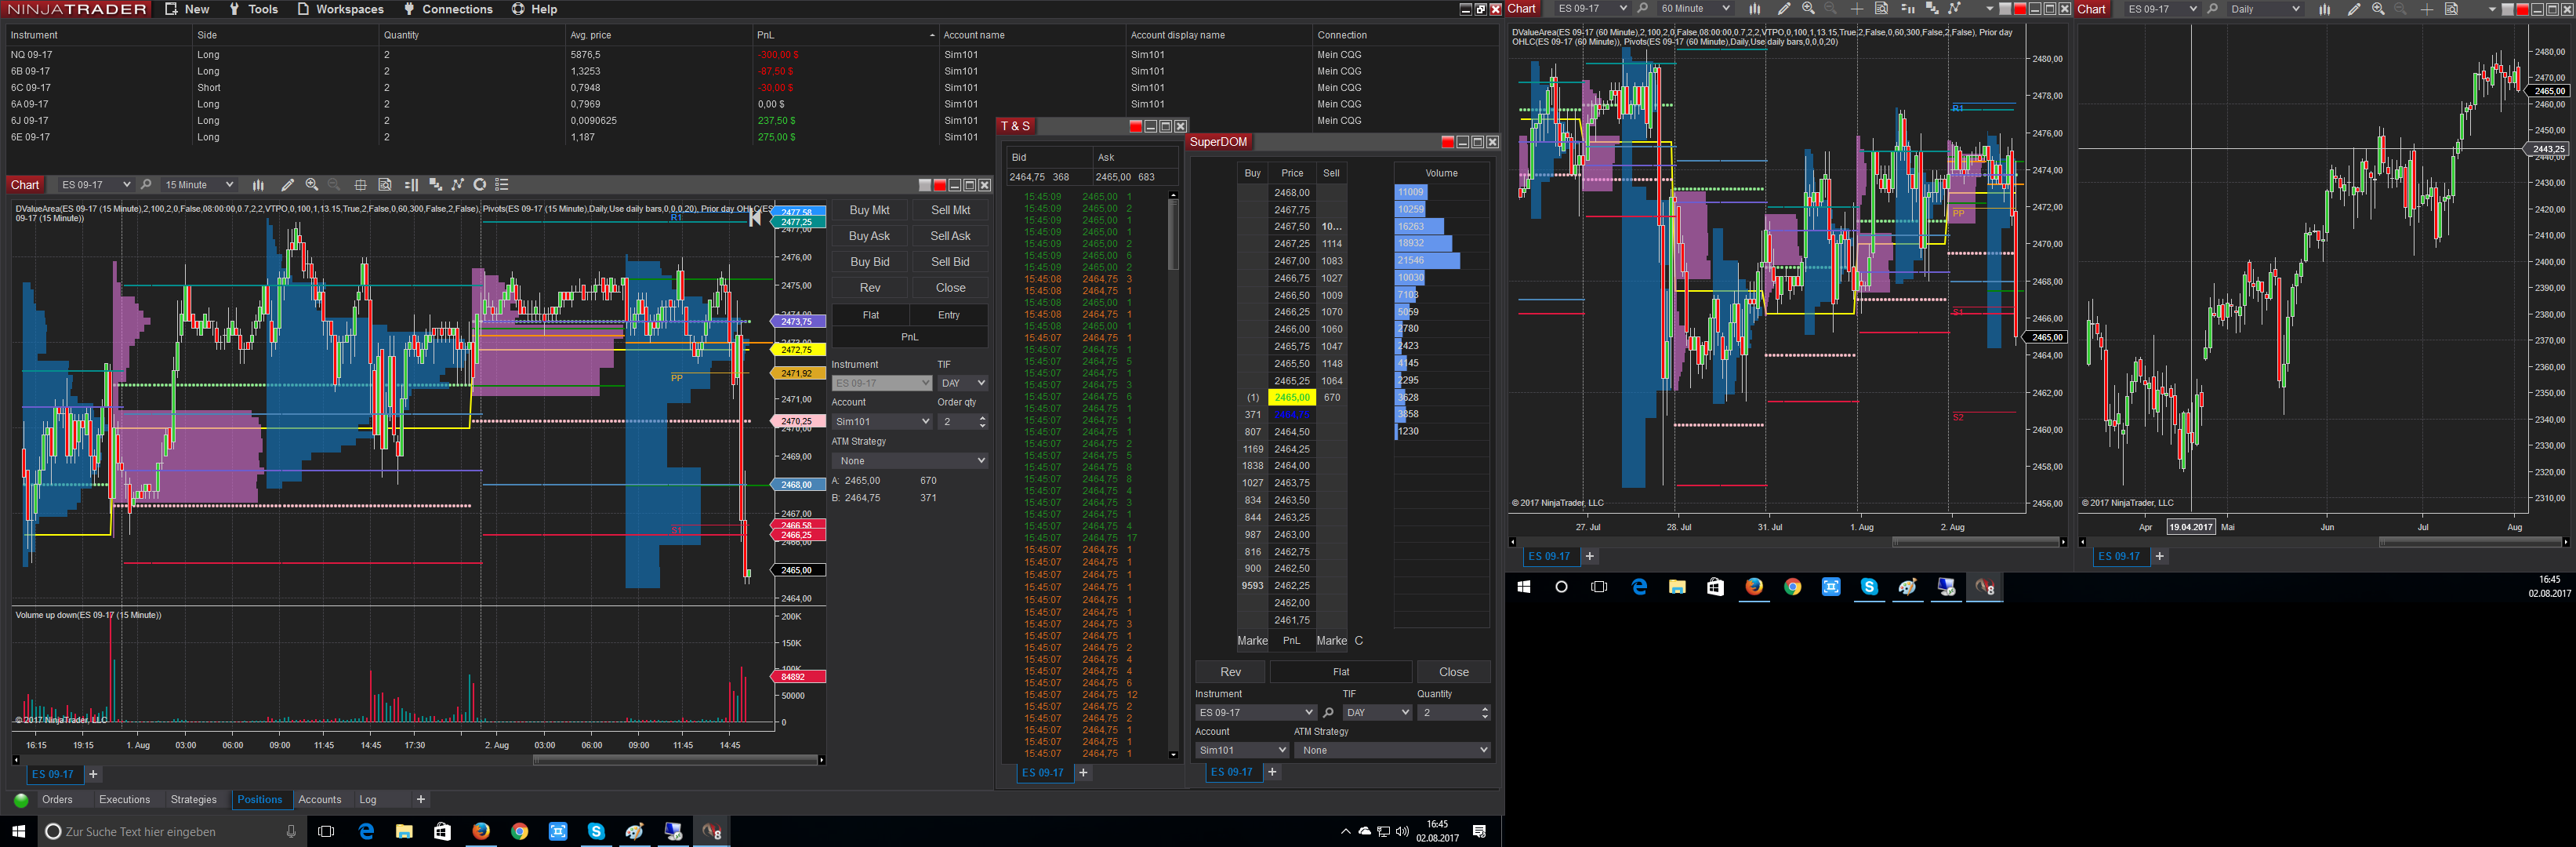
Task: Open the Tools menu
Action: point(253,9)
